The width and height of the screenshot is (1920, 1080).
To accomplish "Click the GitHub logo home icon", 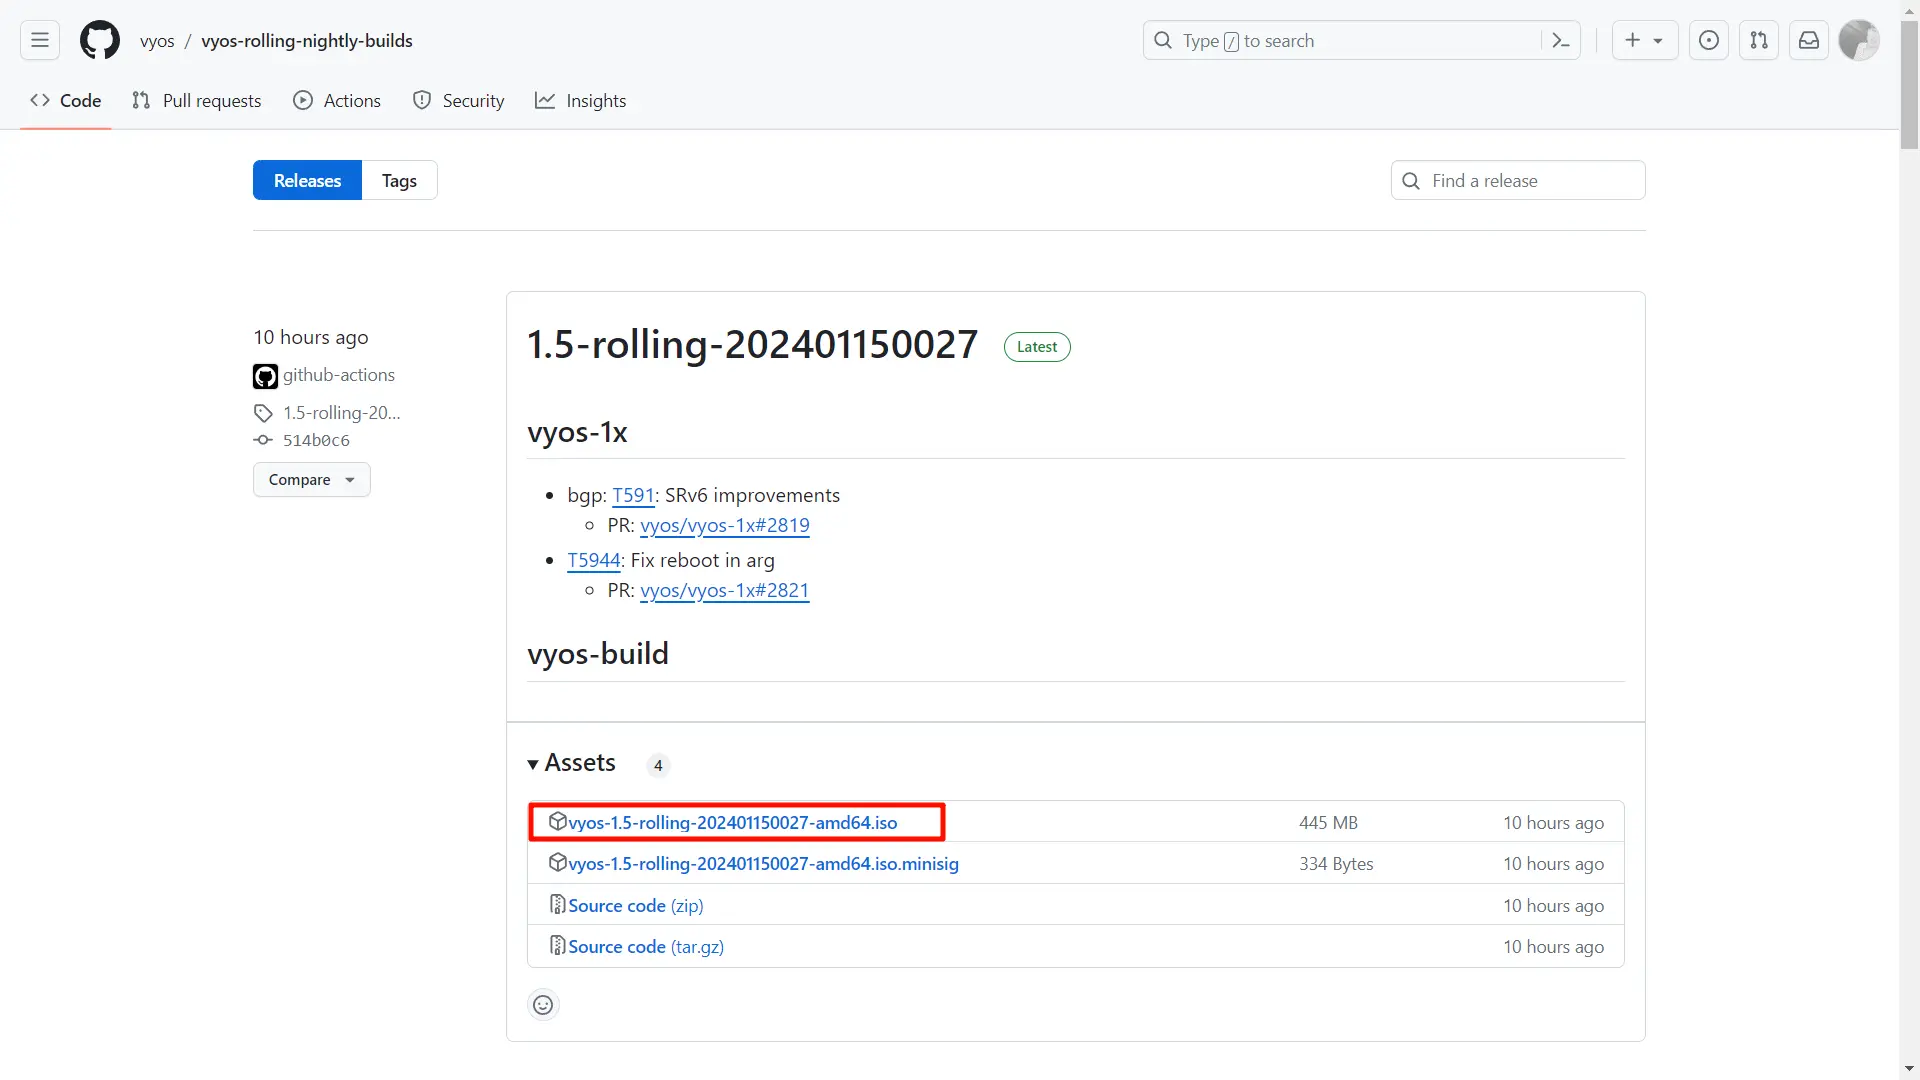I will click(x=100, y=41).
